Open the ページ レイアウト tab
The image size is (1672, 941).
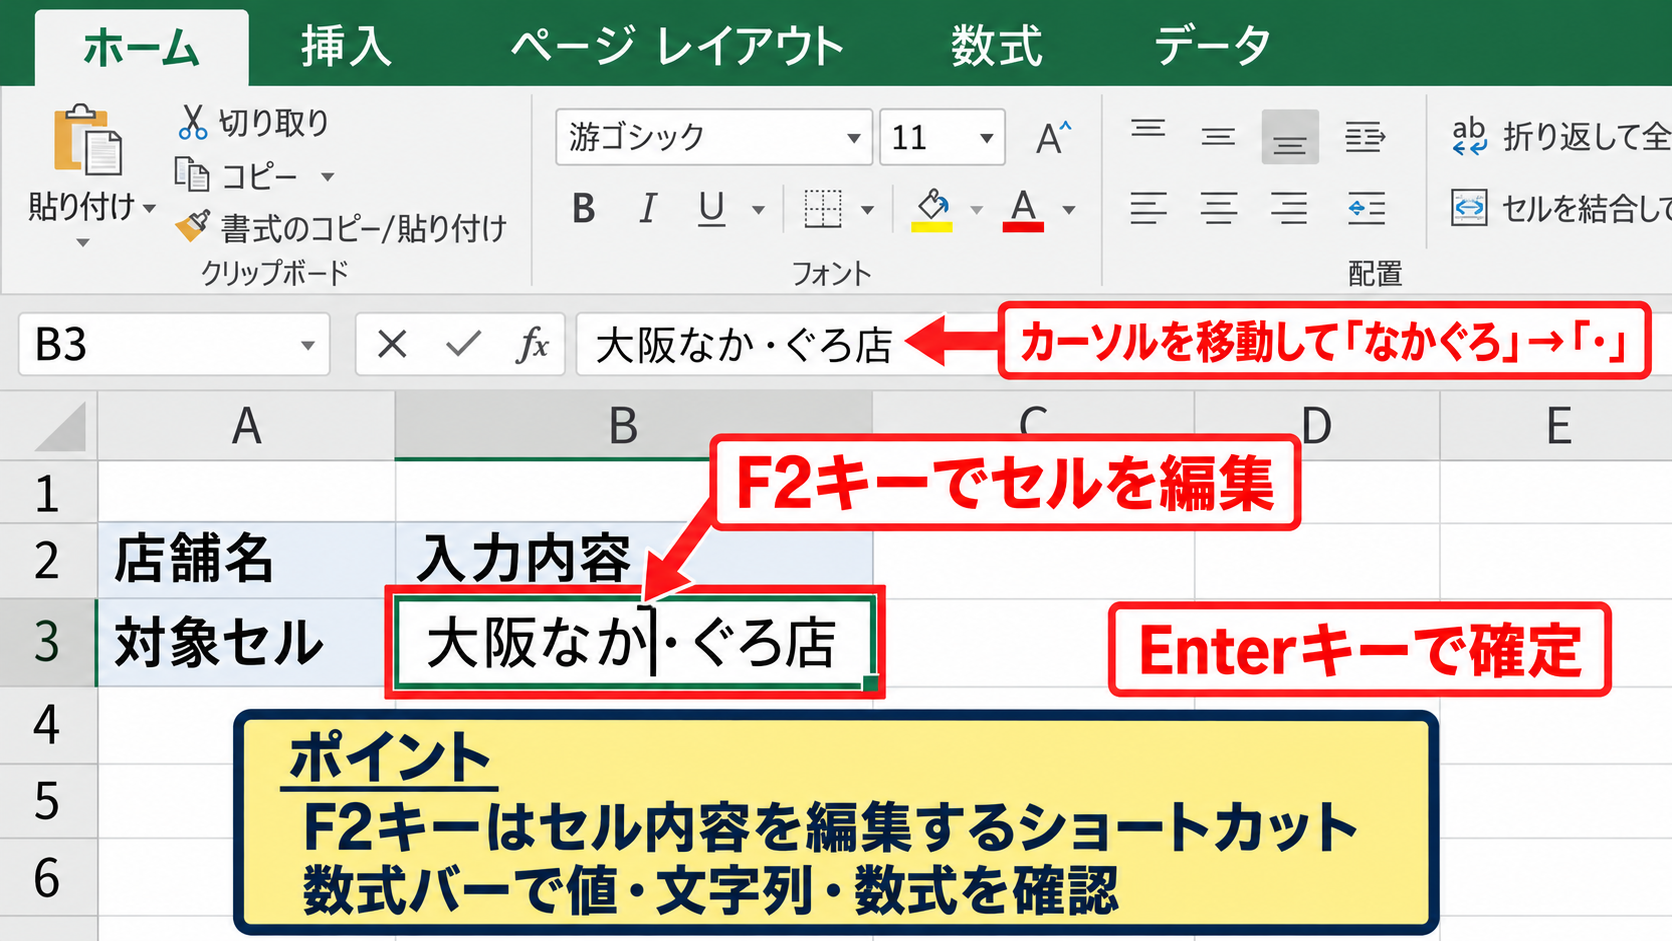tap(677, 46)
